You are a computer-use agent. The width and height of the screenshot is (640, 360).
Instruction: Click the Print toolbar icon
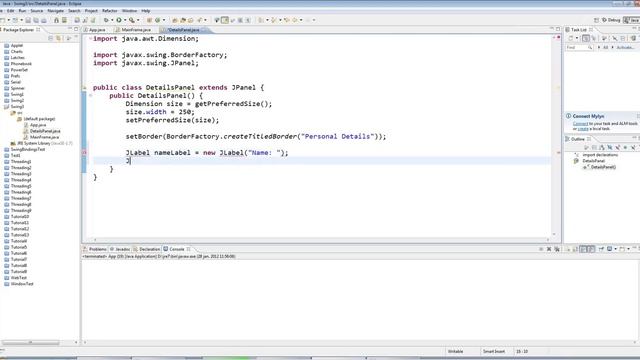[x=44, y=20]
